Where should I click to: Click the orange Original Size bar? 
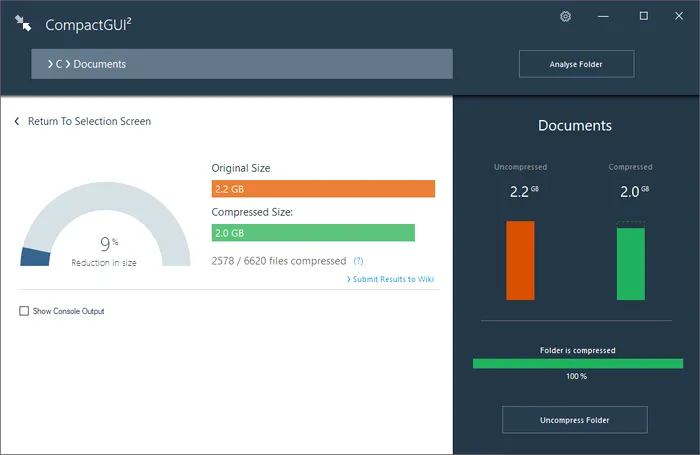[323, 189]
